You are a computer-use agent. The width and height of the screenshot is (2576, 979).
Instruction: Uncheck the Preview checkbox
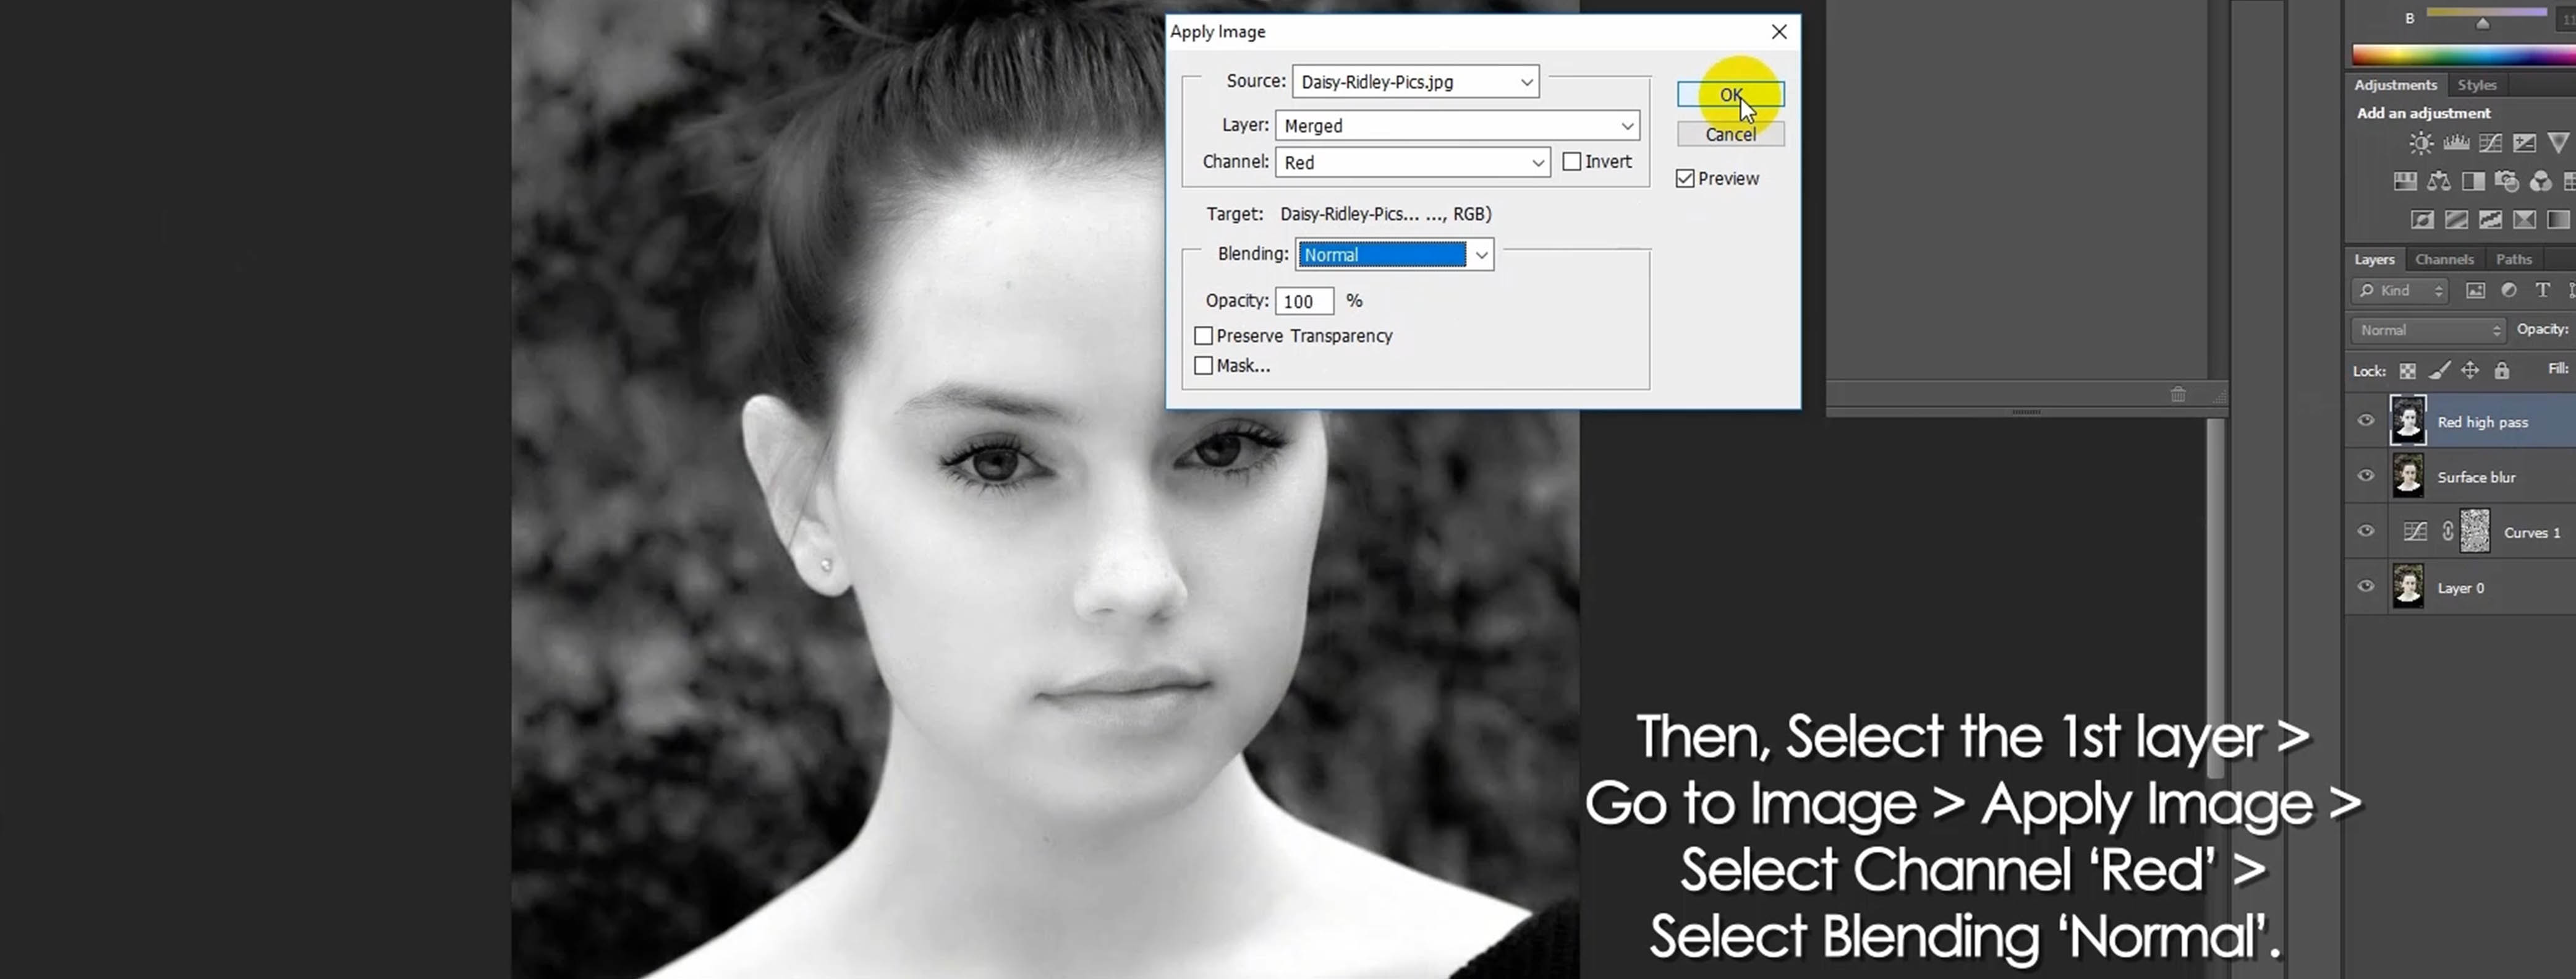[x=1685, y=179]
